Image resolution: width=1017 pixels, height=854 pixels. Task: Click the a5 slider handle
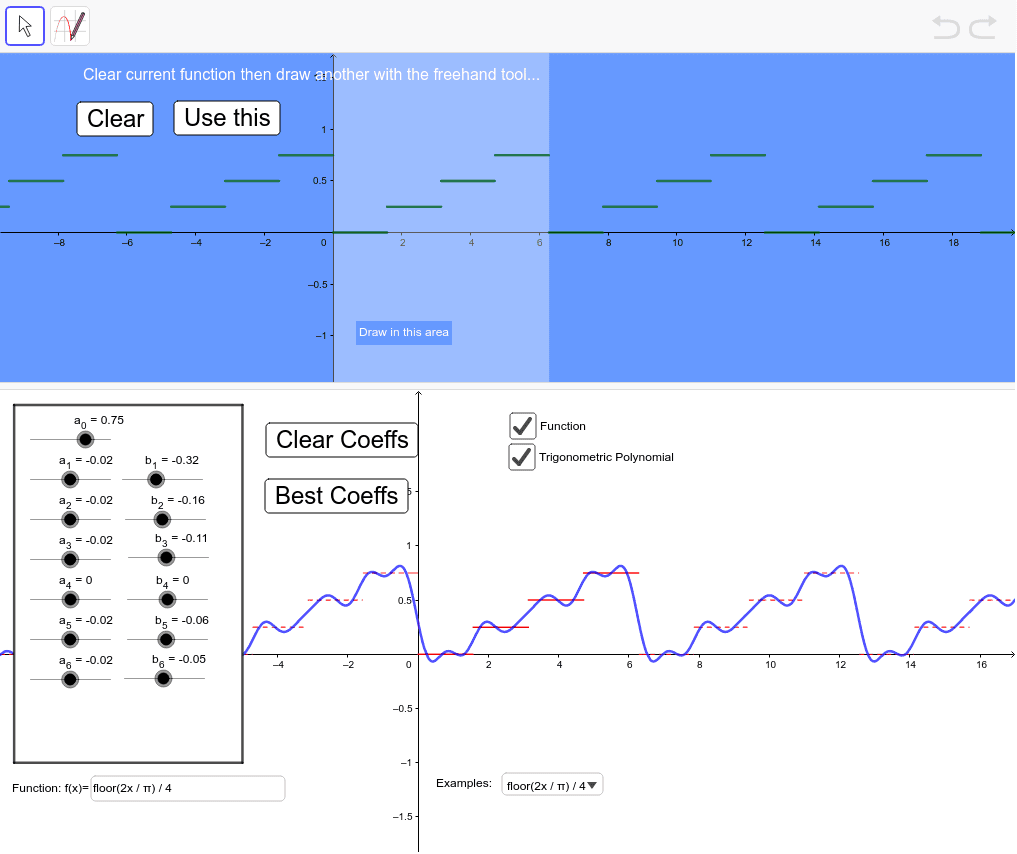(70, 639)
